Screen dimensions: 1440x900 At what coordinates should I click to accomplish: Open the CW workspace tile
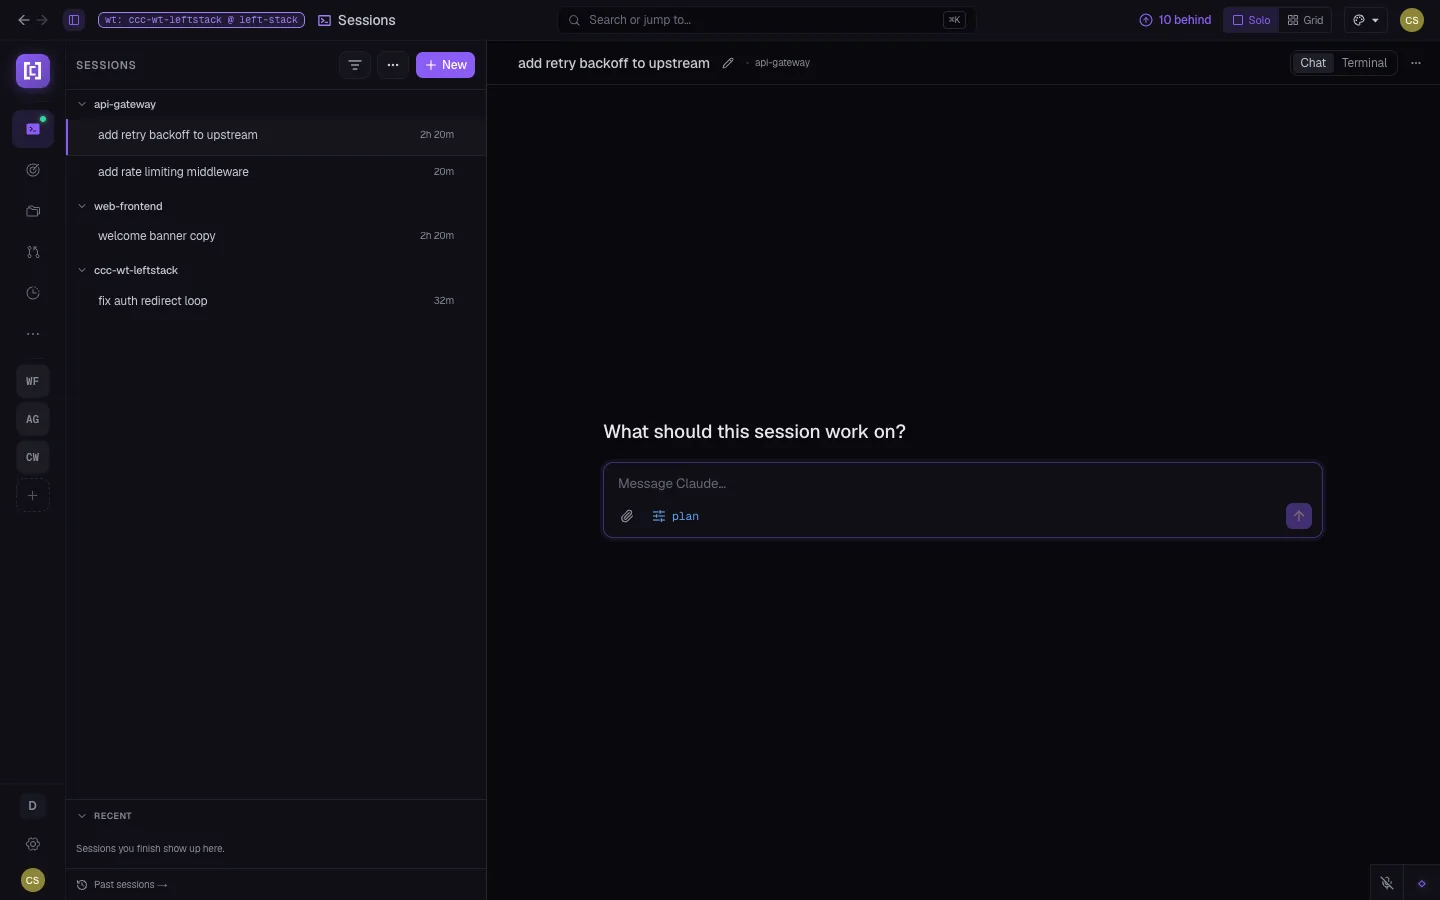coord(33,457)
